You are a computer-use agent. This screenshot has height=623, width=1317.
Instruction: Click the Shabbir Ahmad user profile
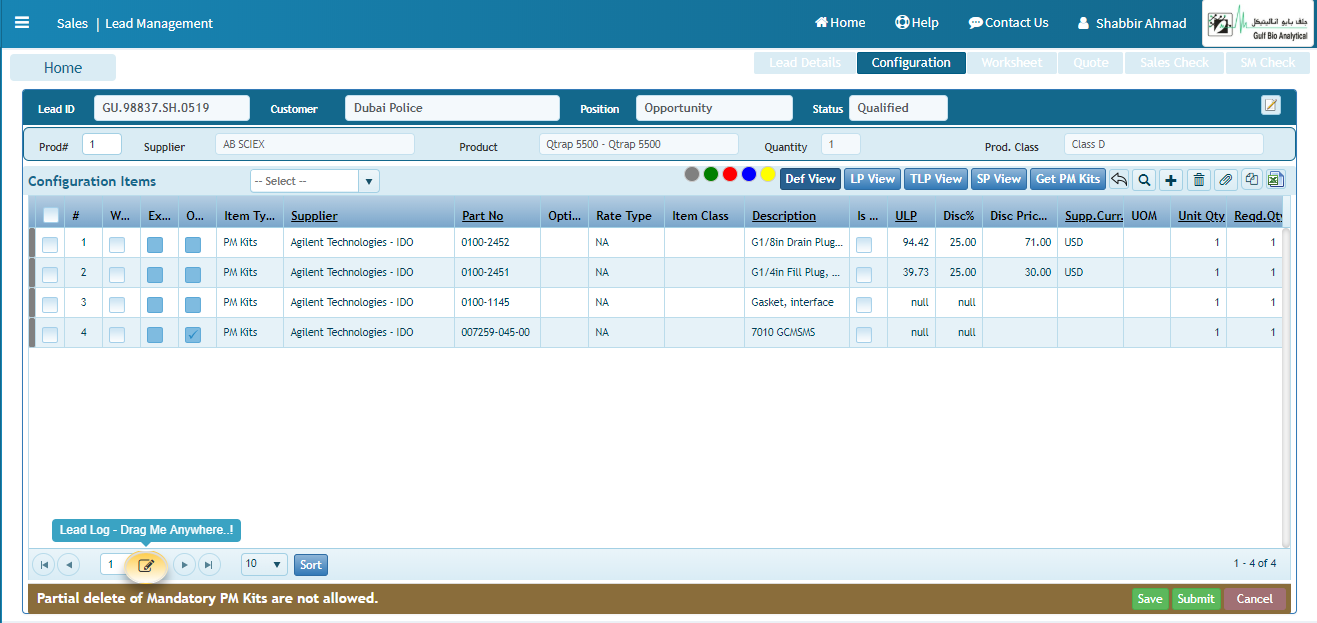[1132, 23]
